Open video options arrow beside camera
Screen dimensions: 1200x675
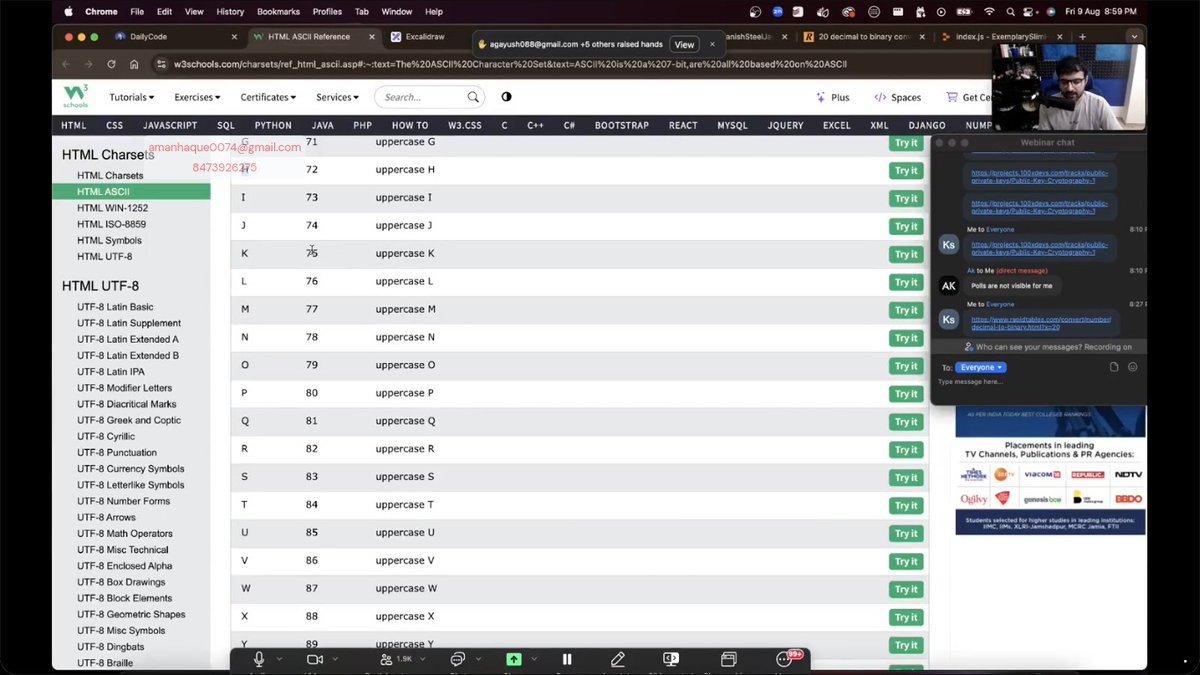335,659
